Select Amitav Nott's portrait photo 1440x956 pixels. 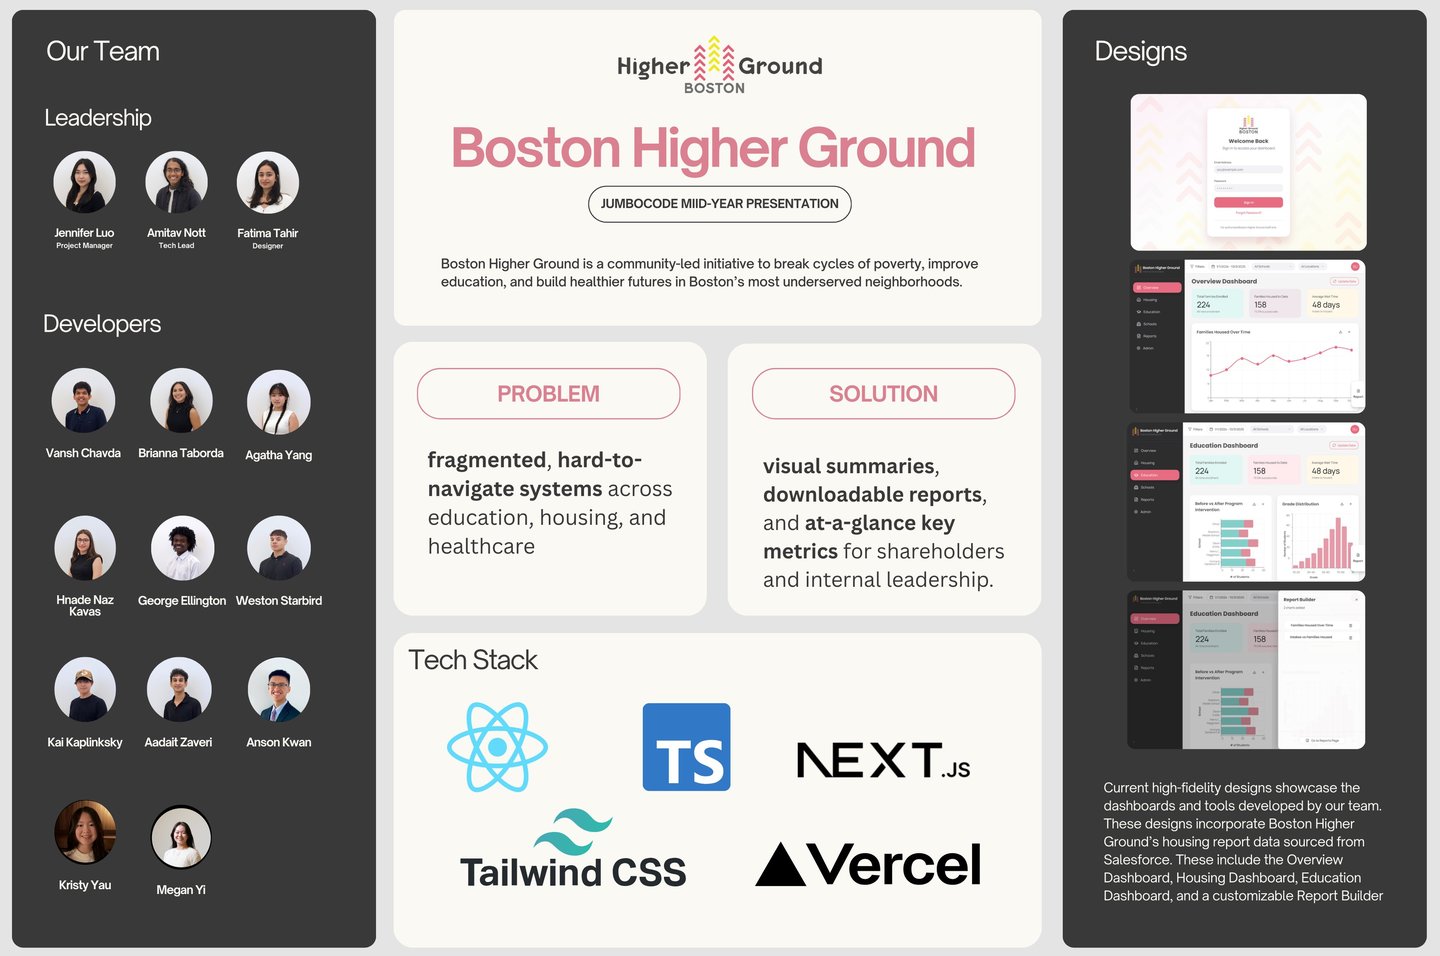coord(176,182)
